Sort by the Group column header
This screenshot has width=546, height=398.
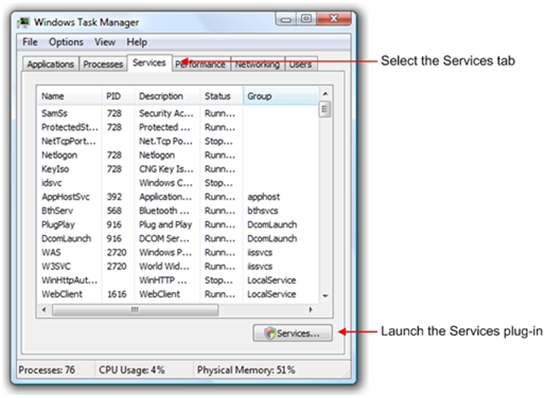(x=280, y=96)
